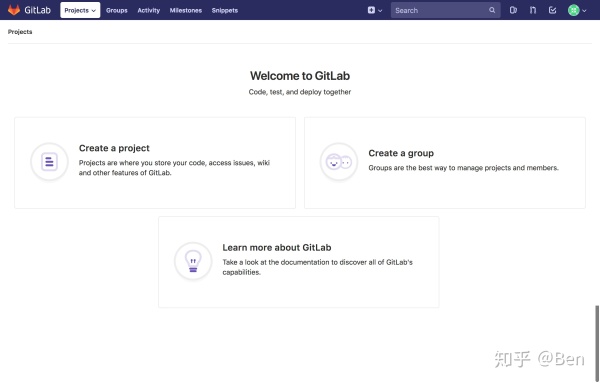Open the Projects dropdown menu
Screen dimensions: 600x383
coord(80,10)
